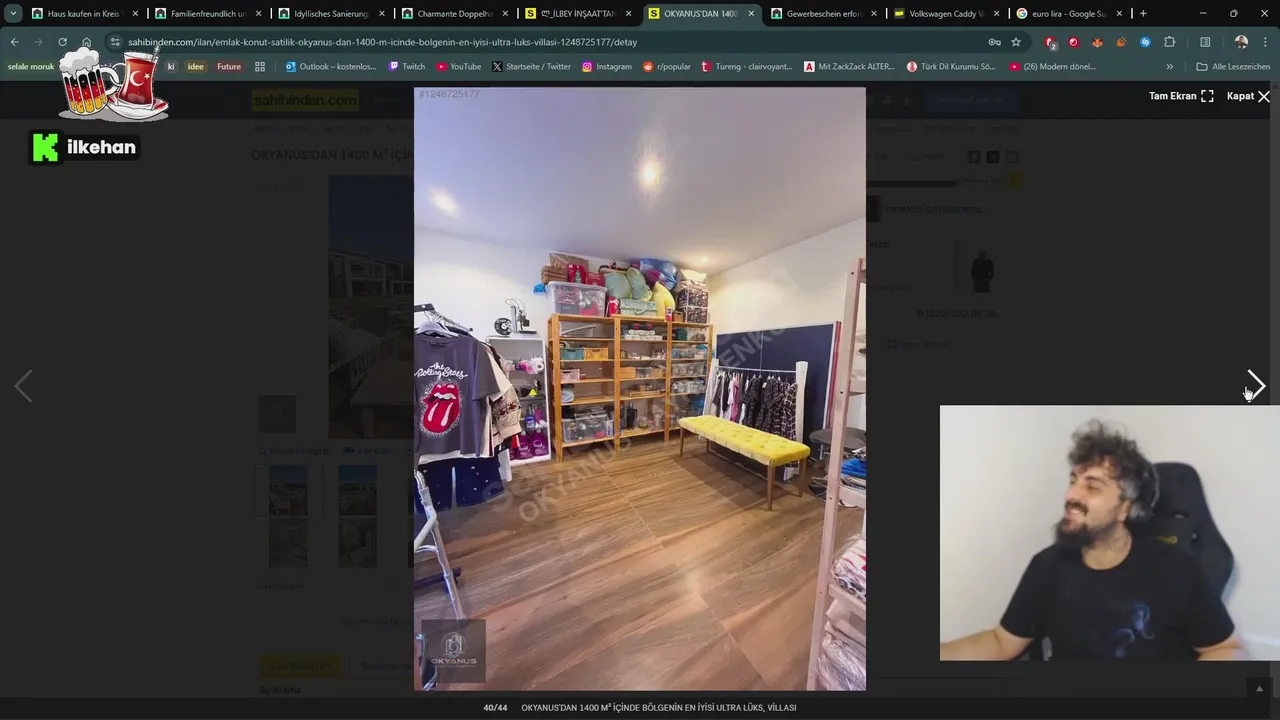Open the r/popular Reddit bookmark
1280x720 pixels.
coord(667,66)
